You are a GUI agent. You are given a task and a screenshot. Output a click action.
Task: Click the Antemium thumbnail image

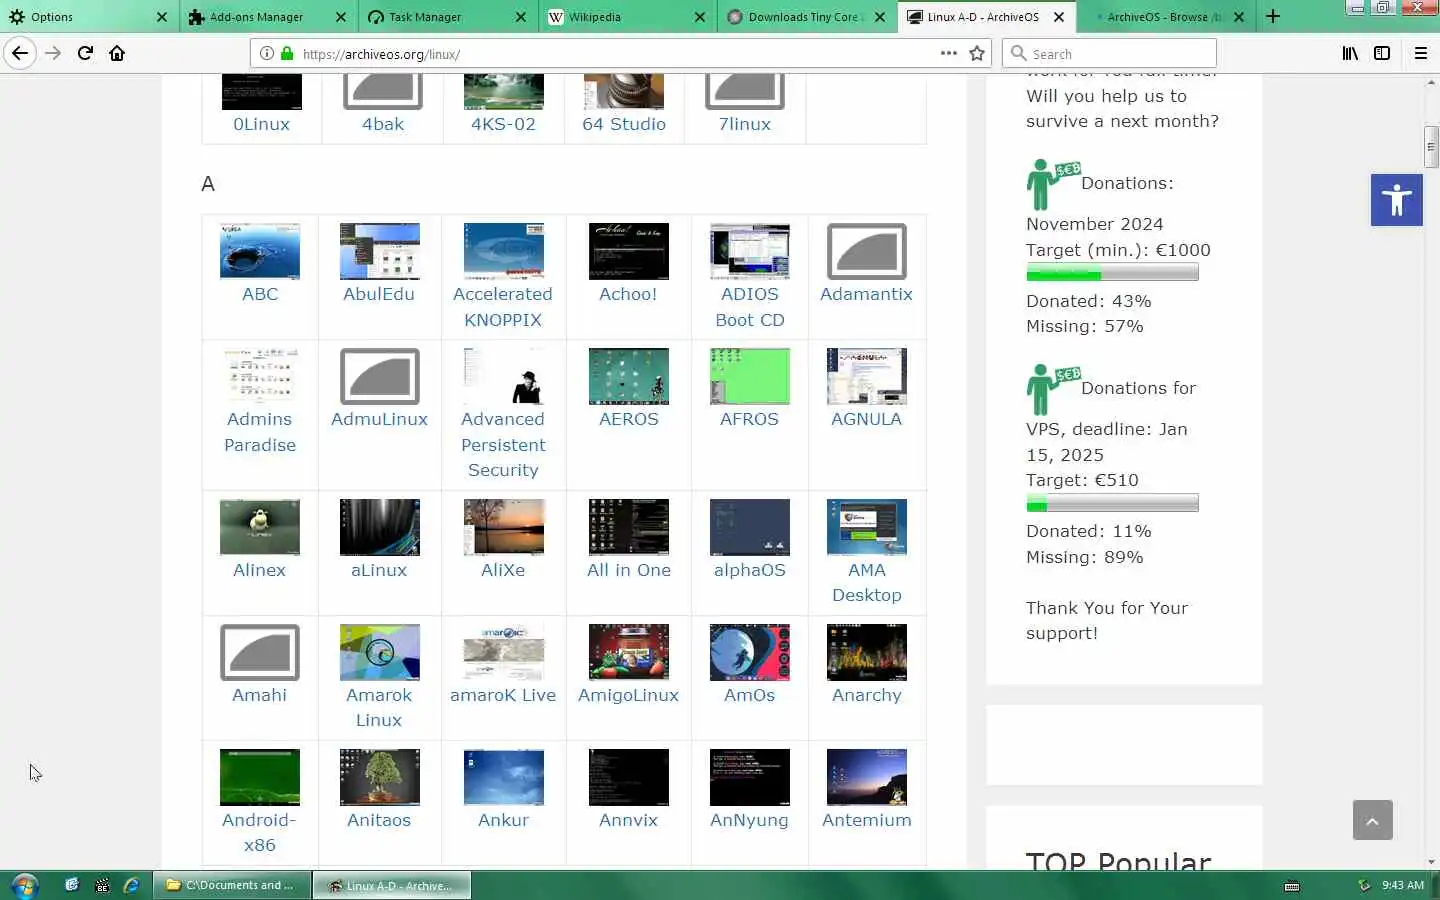click(x=866, y=777)
